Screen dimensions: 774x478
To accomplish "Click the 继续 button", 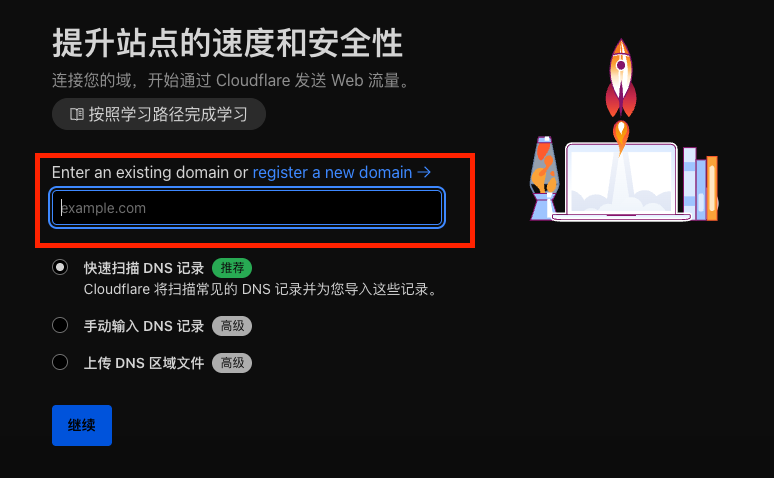I will 82,425.
